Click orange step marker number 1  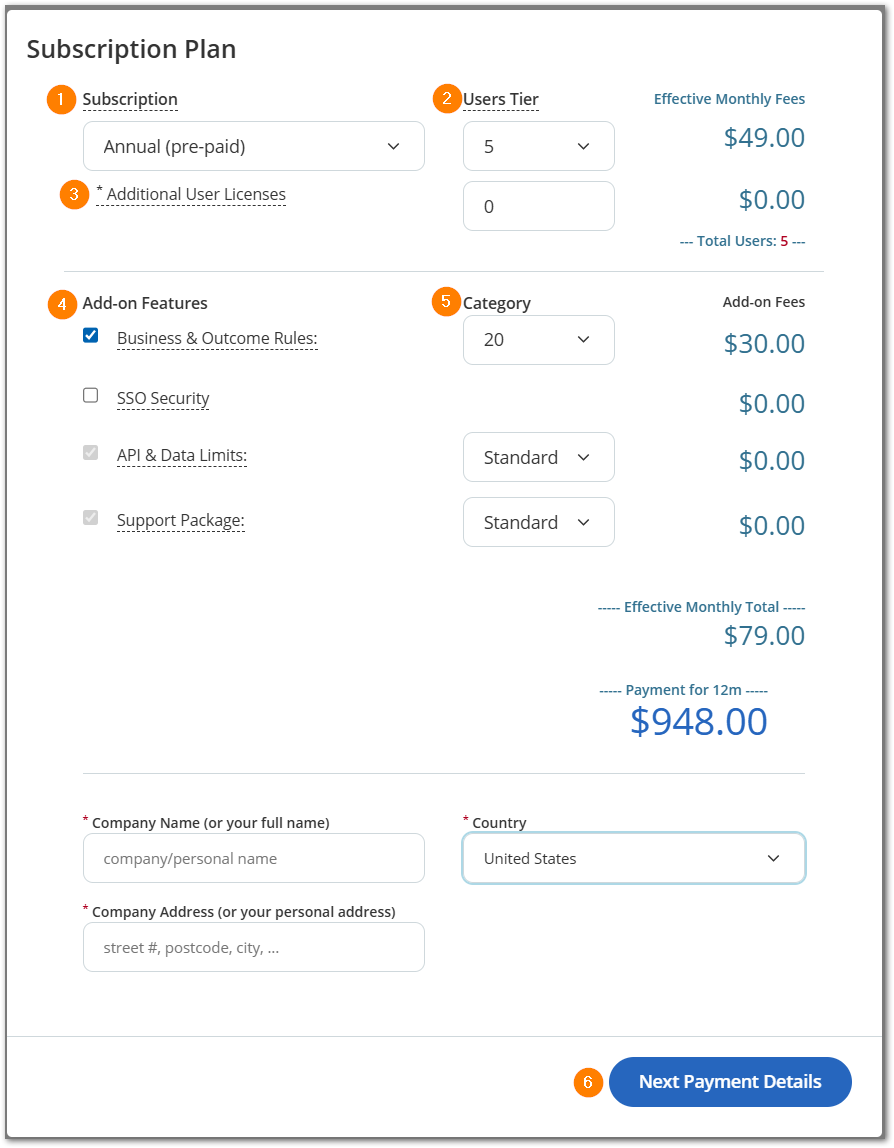coord(61,100)
